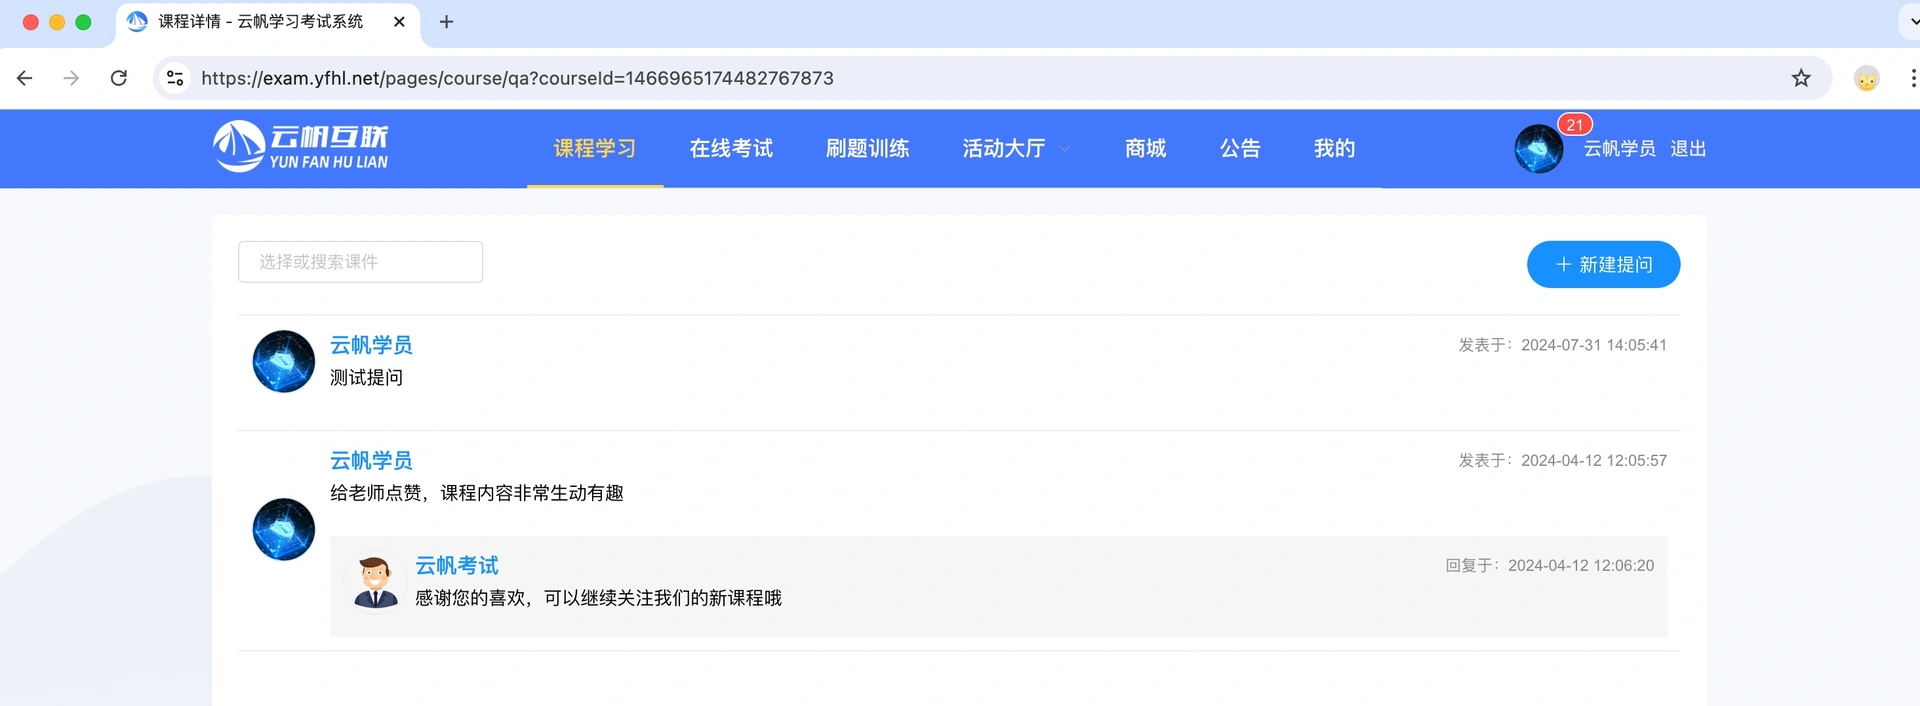The image size is (1920, 706).
Task: Go to 刷题训练 navigation tab
Action: coord(867,148)
